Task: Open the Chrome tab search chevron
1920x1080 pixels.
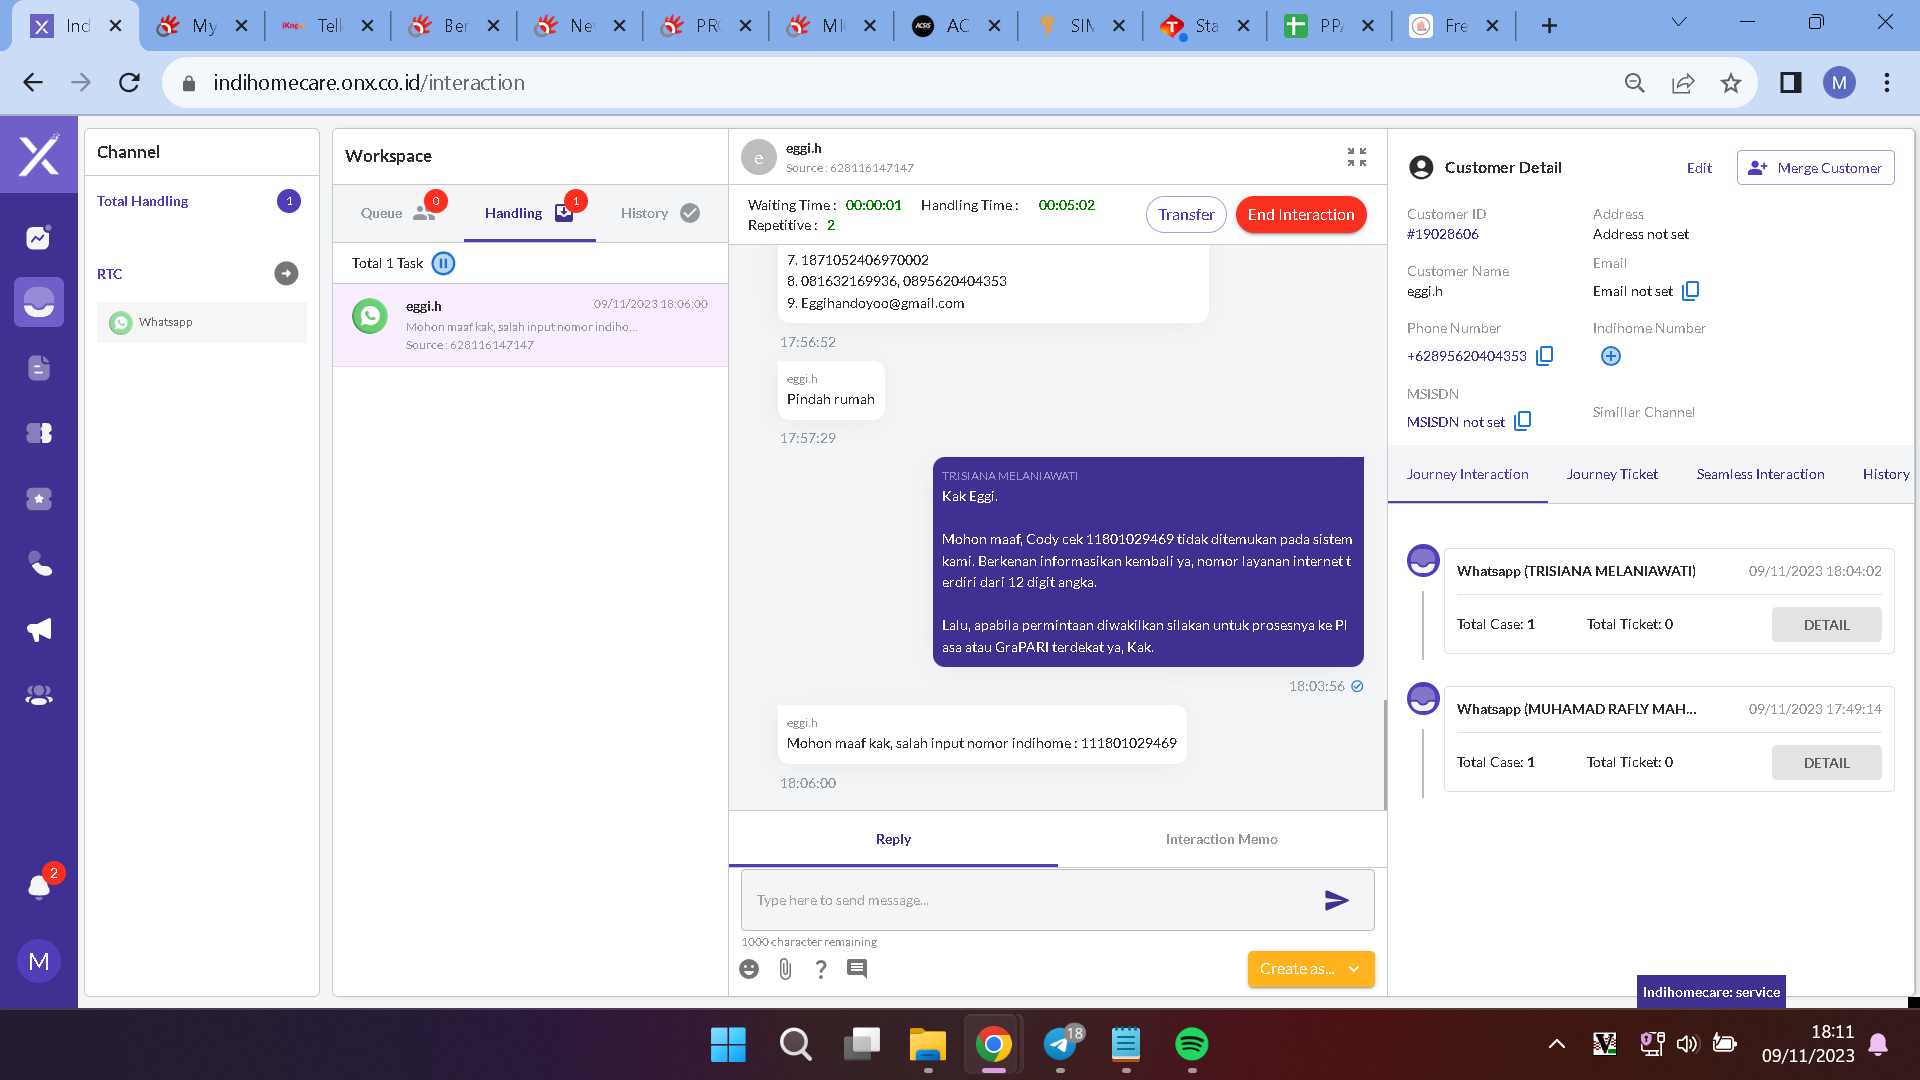Action: [x=1679, y=22]
